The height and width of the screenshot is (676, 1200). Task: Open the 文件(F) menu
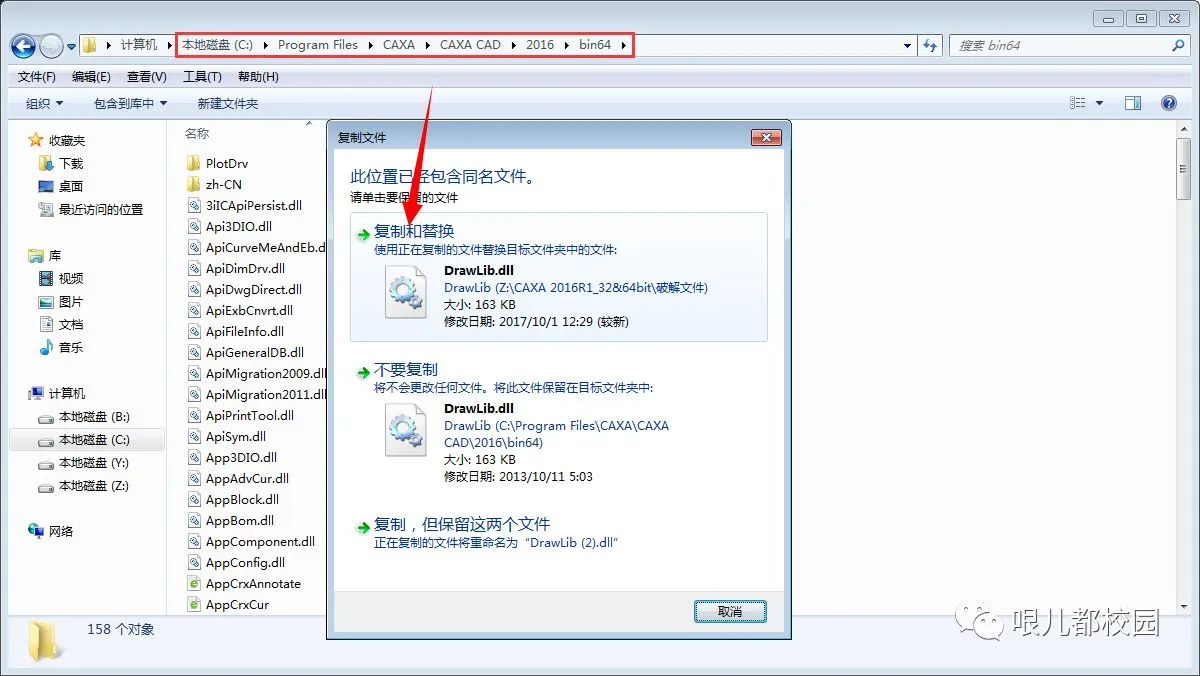[37, 77]
